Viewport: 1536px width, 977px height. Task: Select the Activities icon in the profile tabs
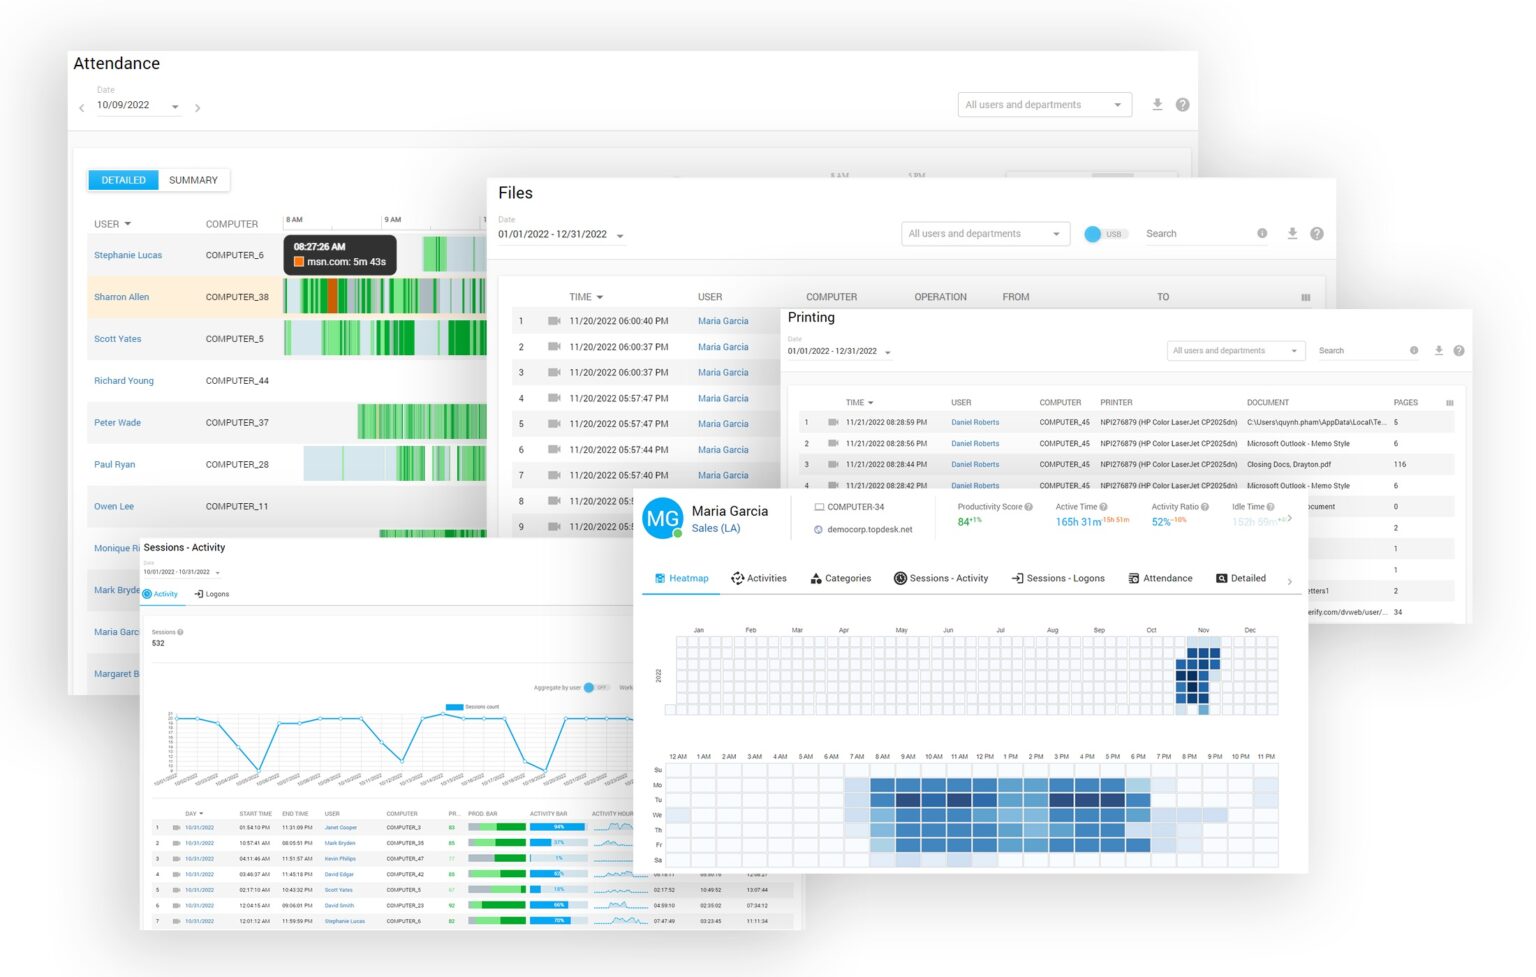point(737,578)
